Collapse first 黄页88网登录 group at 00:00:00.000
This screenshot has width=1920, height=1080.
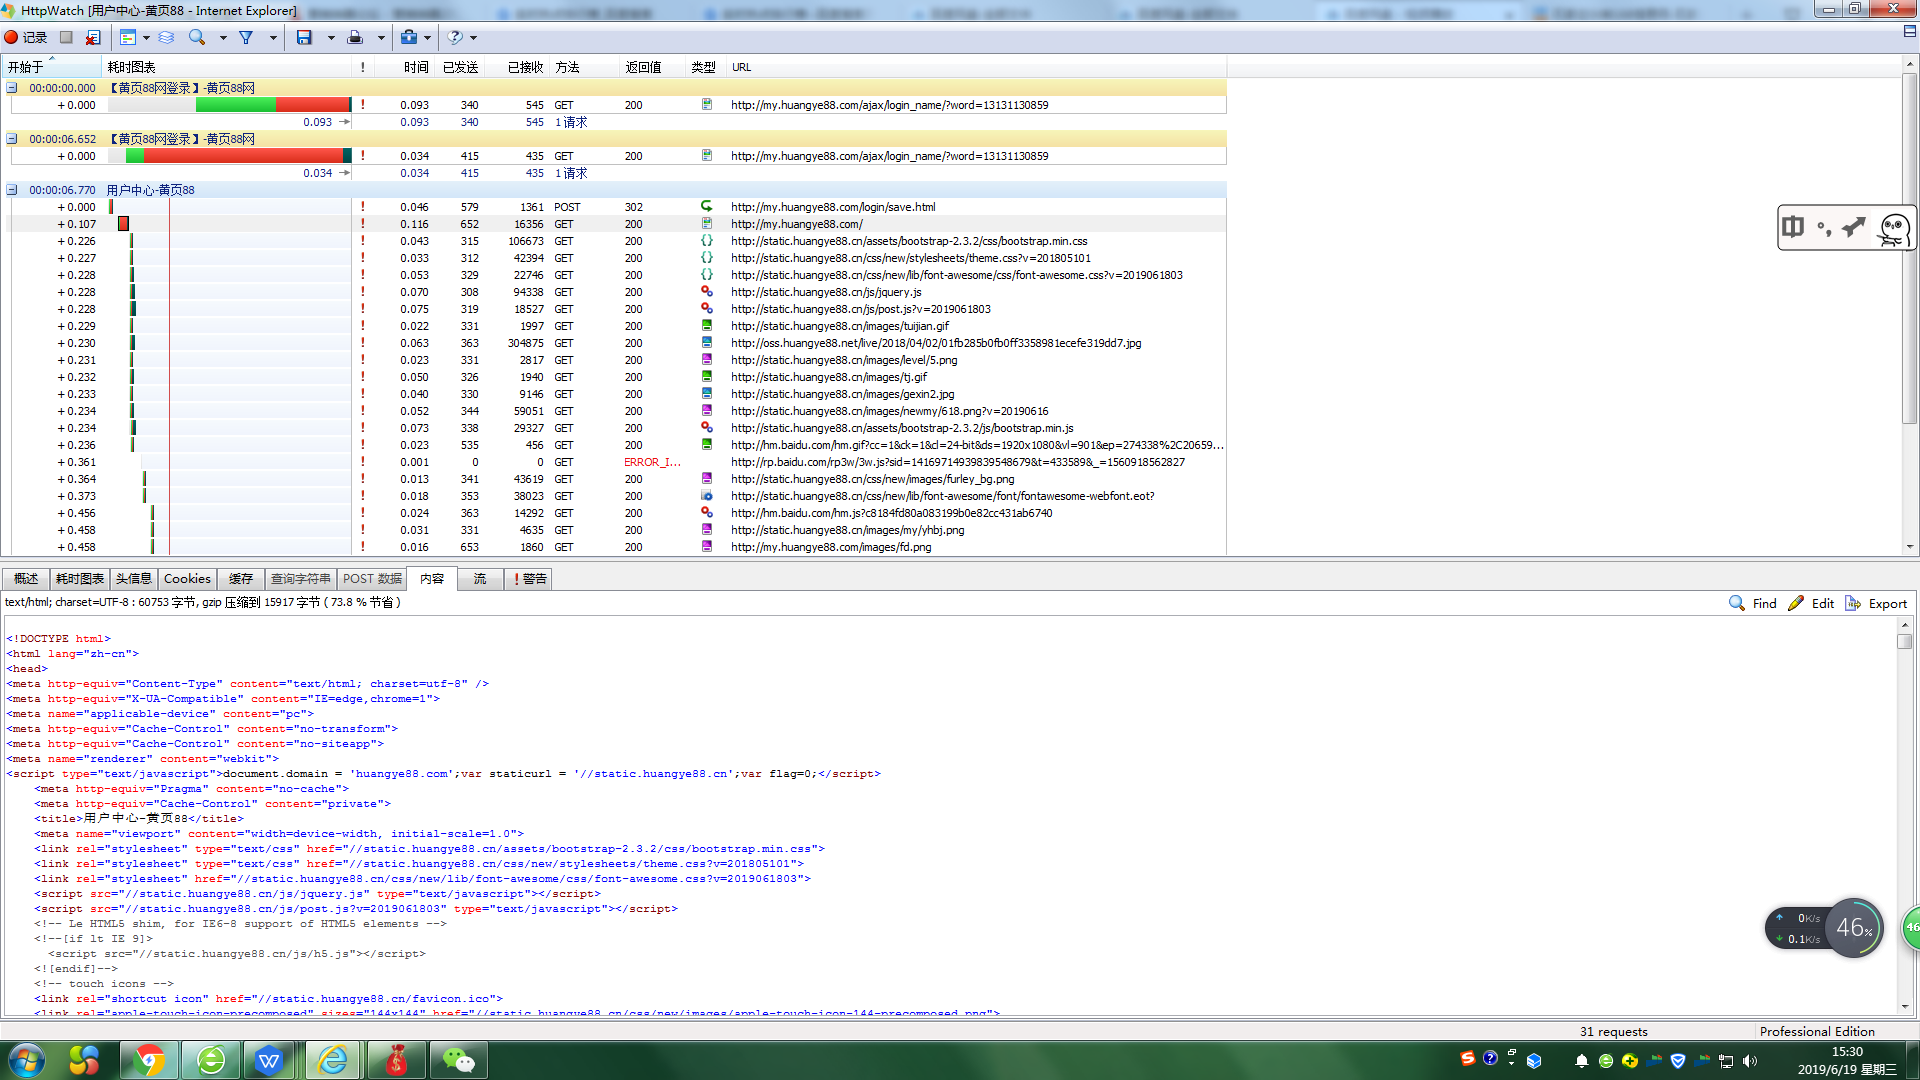click(12, 88)
